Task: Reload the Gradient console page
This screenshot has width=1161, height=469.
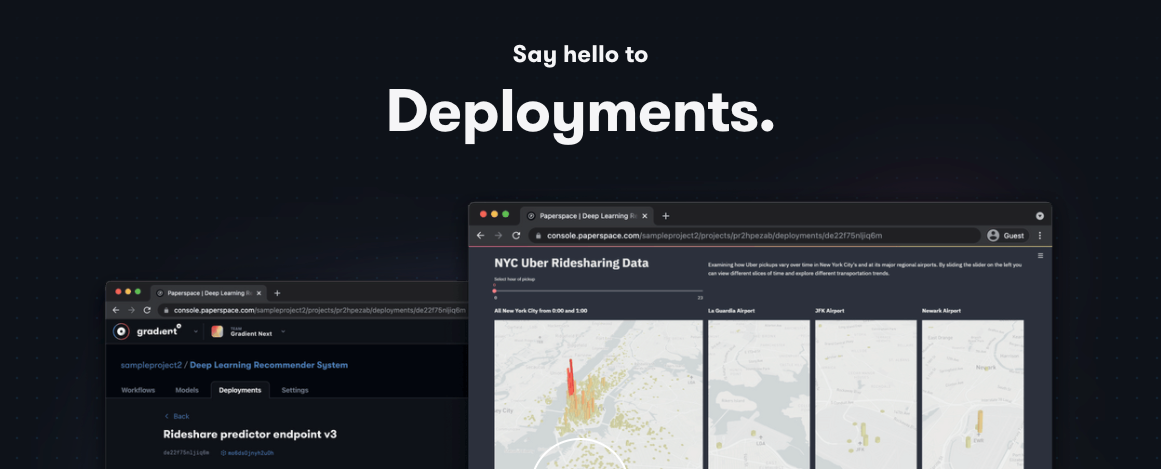Action: tap(147, 310)
